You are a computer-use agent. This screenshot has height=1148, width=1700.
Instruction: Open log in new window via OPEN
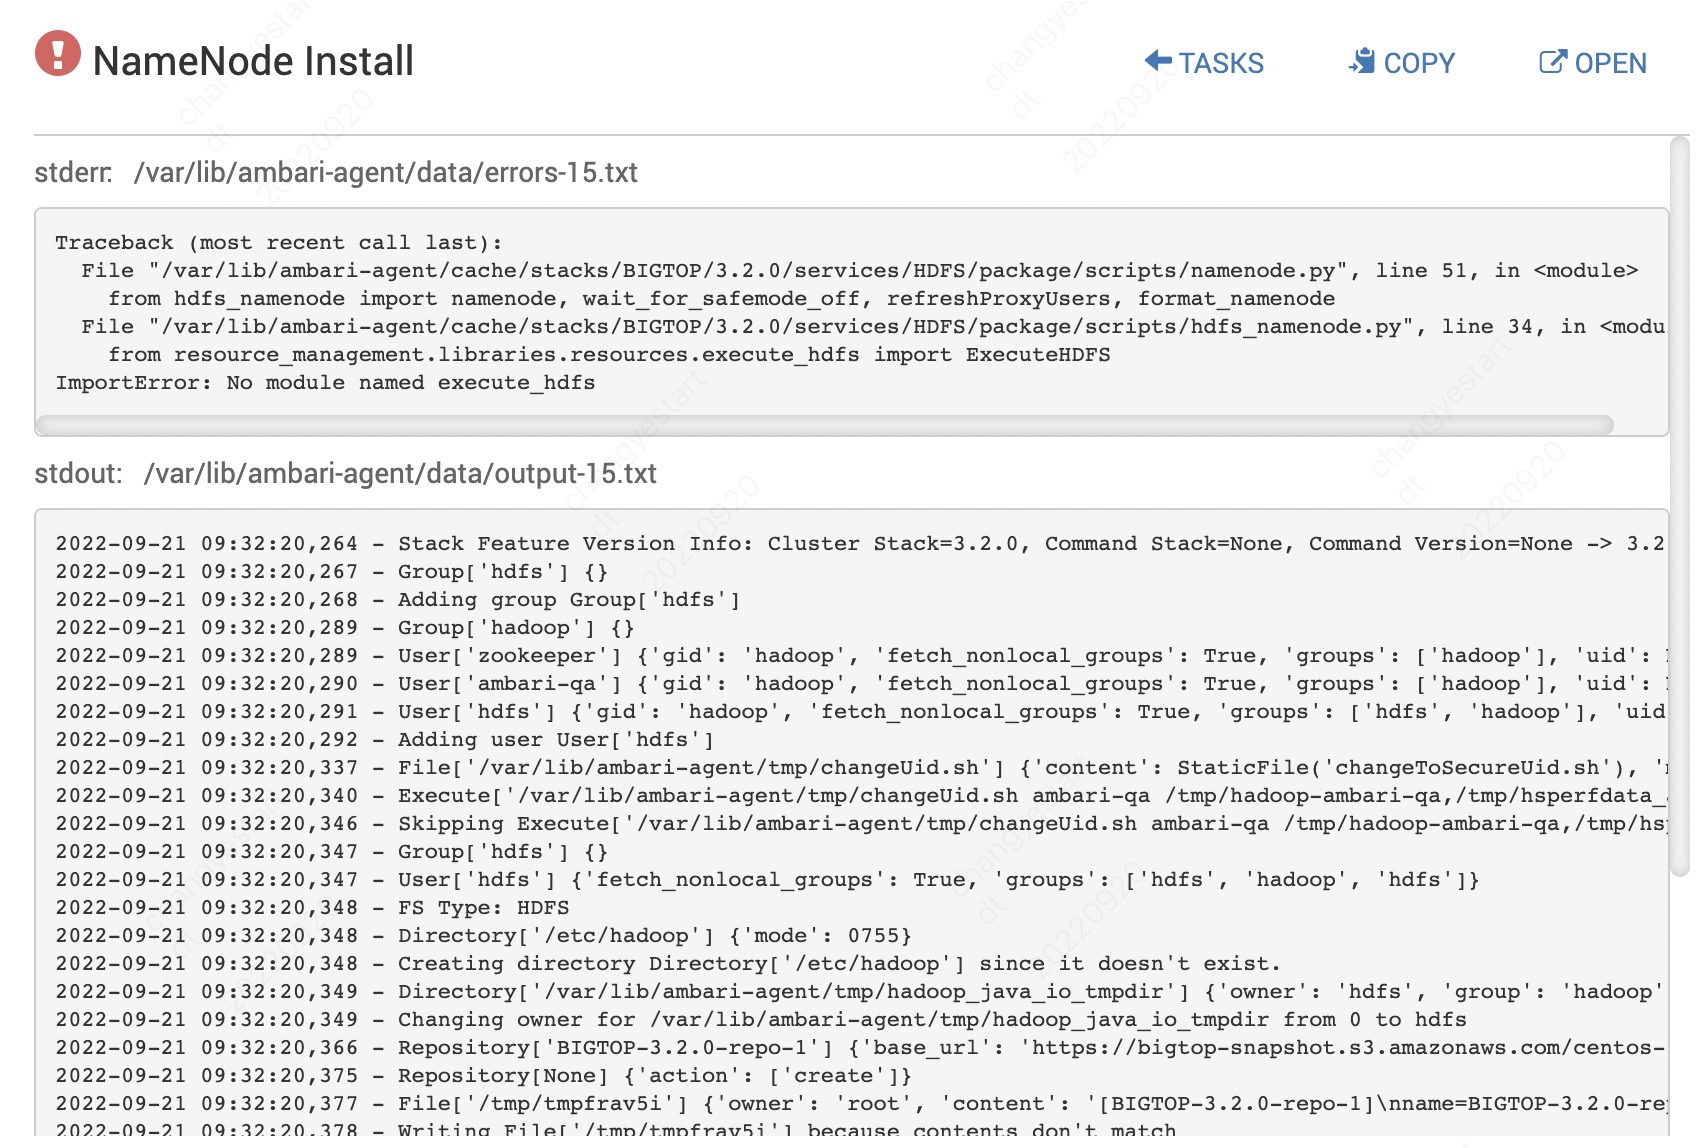click(1593, 62)
